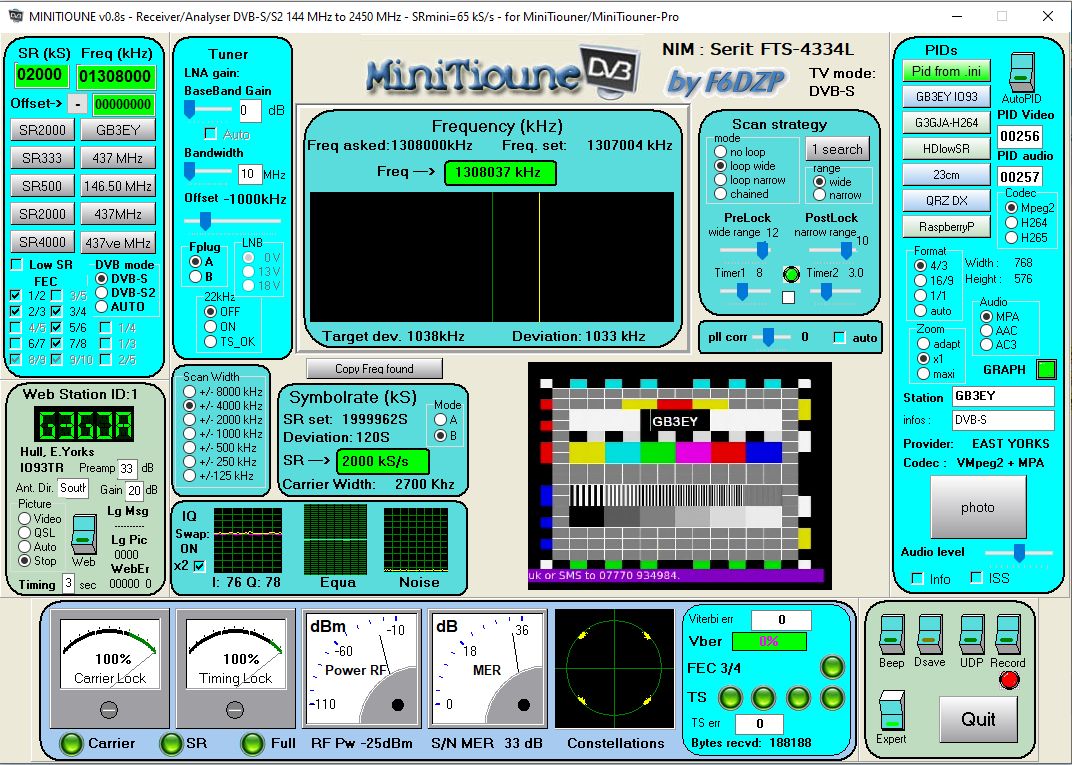Screen dimensions: 1072x765
Task: Select +/- 2000 kHz scan width
Action: pos(189,420)
